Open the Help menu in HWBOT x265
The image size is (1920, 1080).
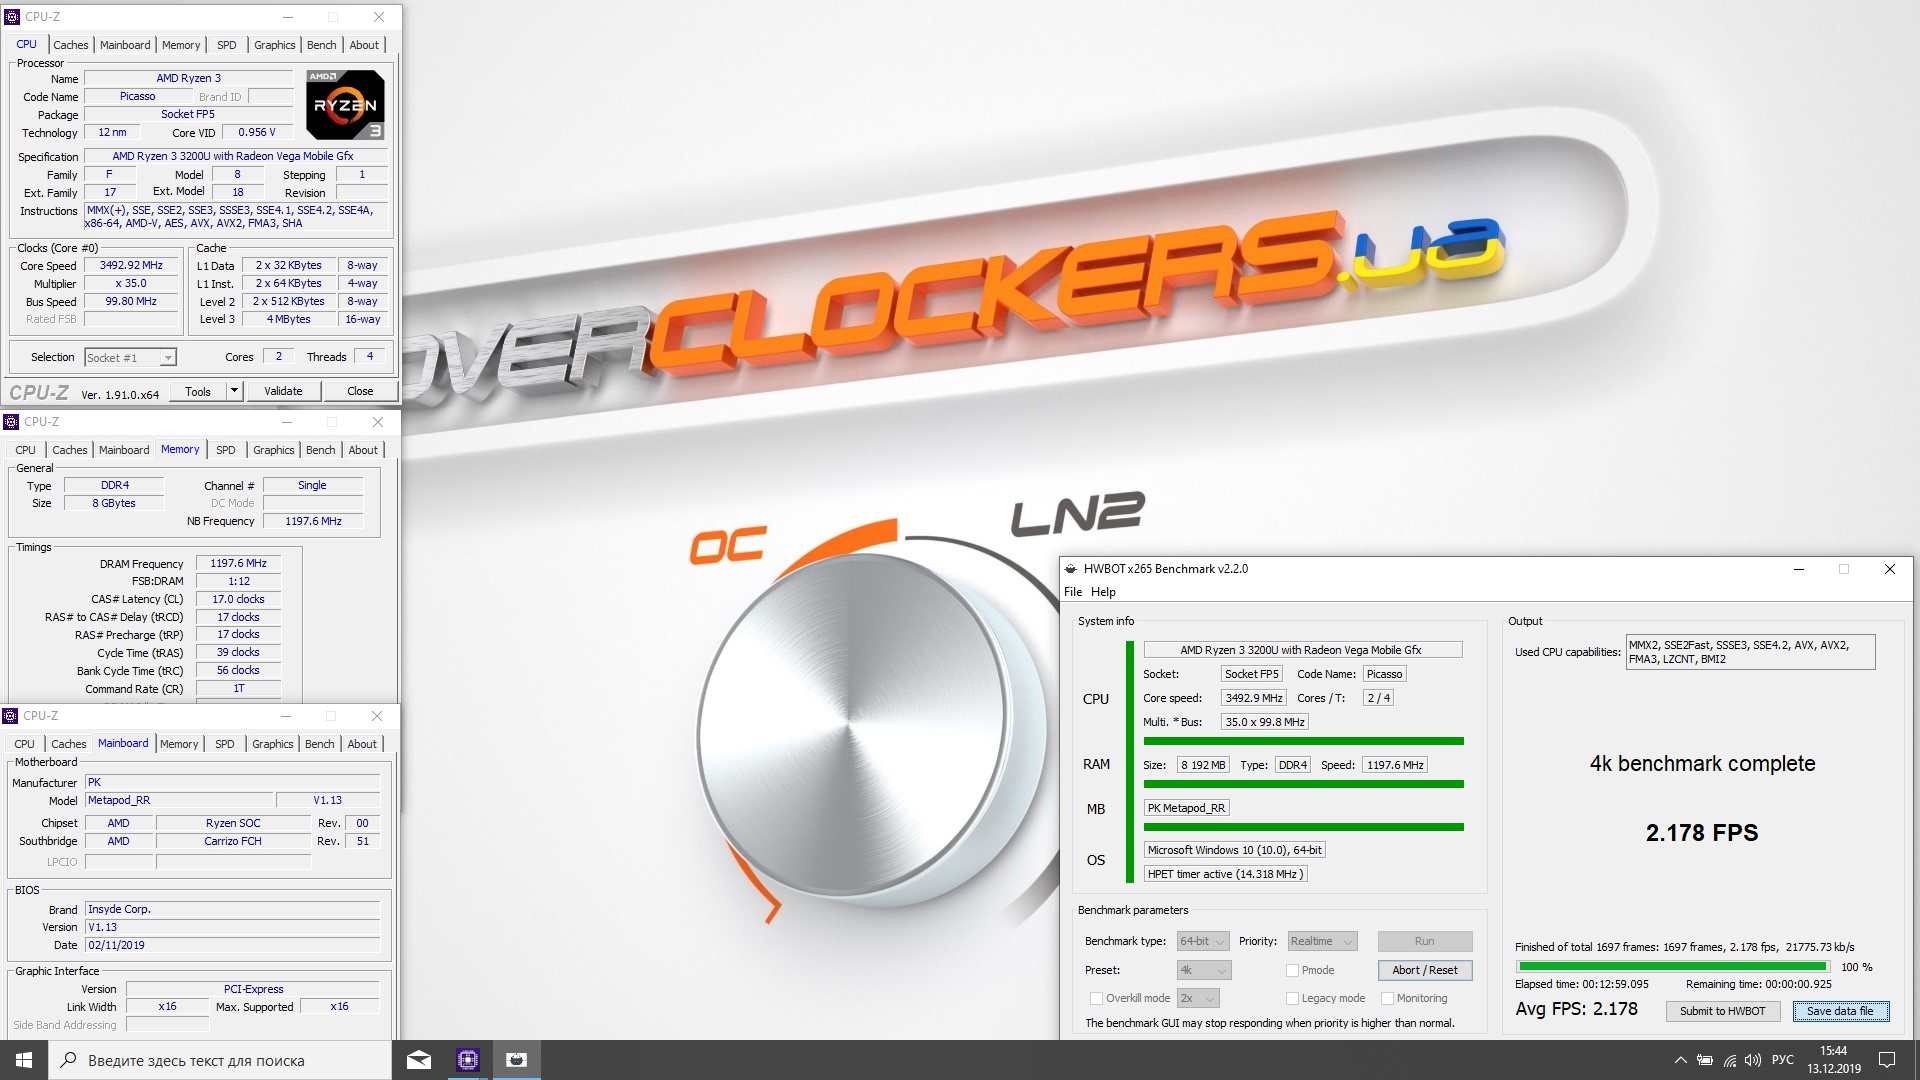[x=1103, y=592]
